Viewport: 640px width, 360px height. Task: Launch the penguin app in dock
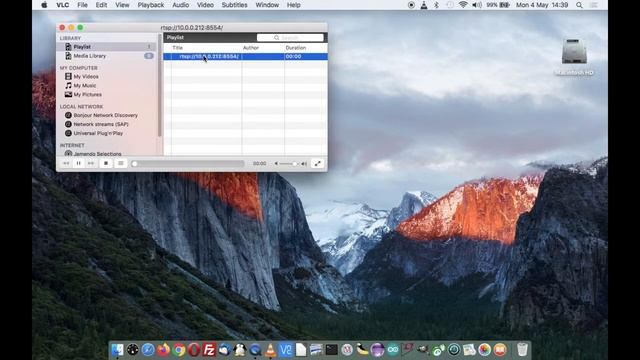(x=240, y=350)
